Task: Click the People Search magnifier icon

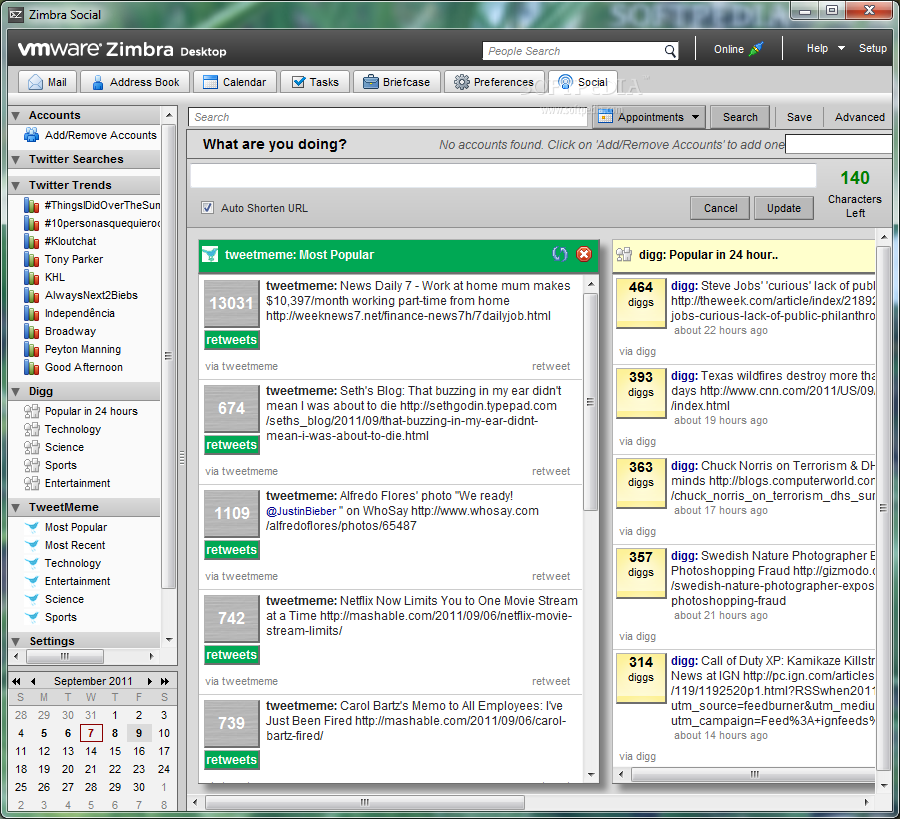Action: click(x=670, y=51)
